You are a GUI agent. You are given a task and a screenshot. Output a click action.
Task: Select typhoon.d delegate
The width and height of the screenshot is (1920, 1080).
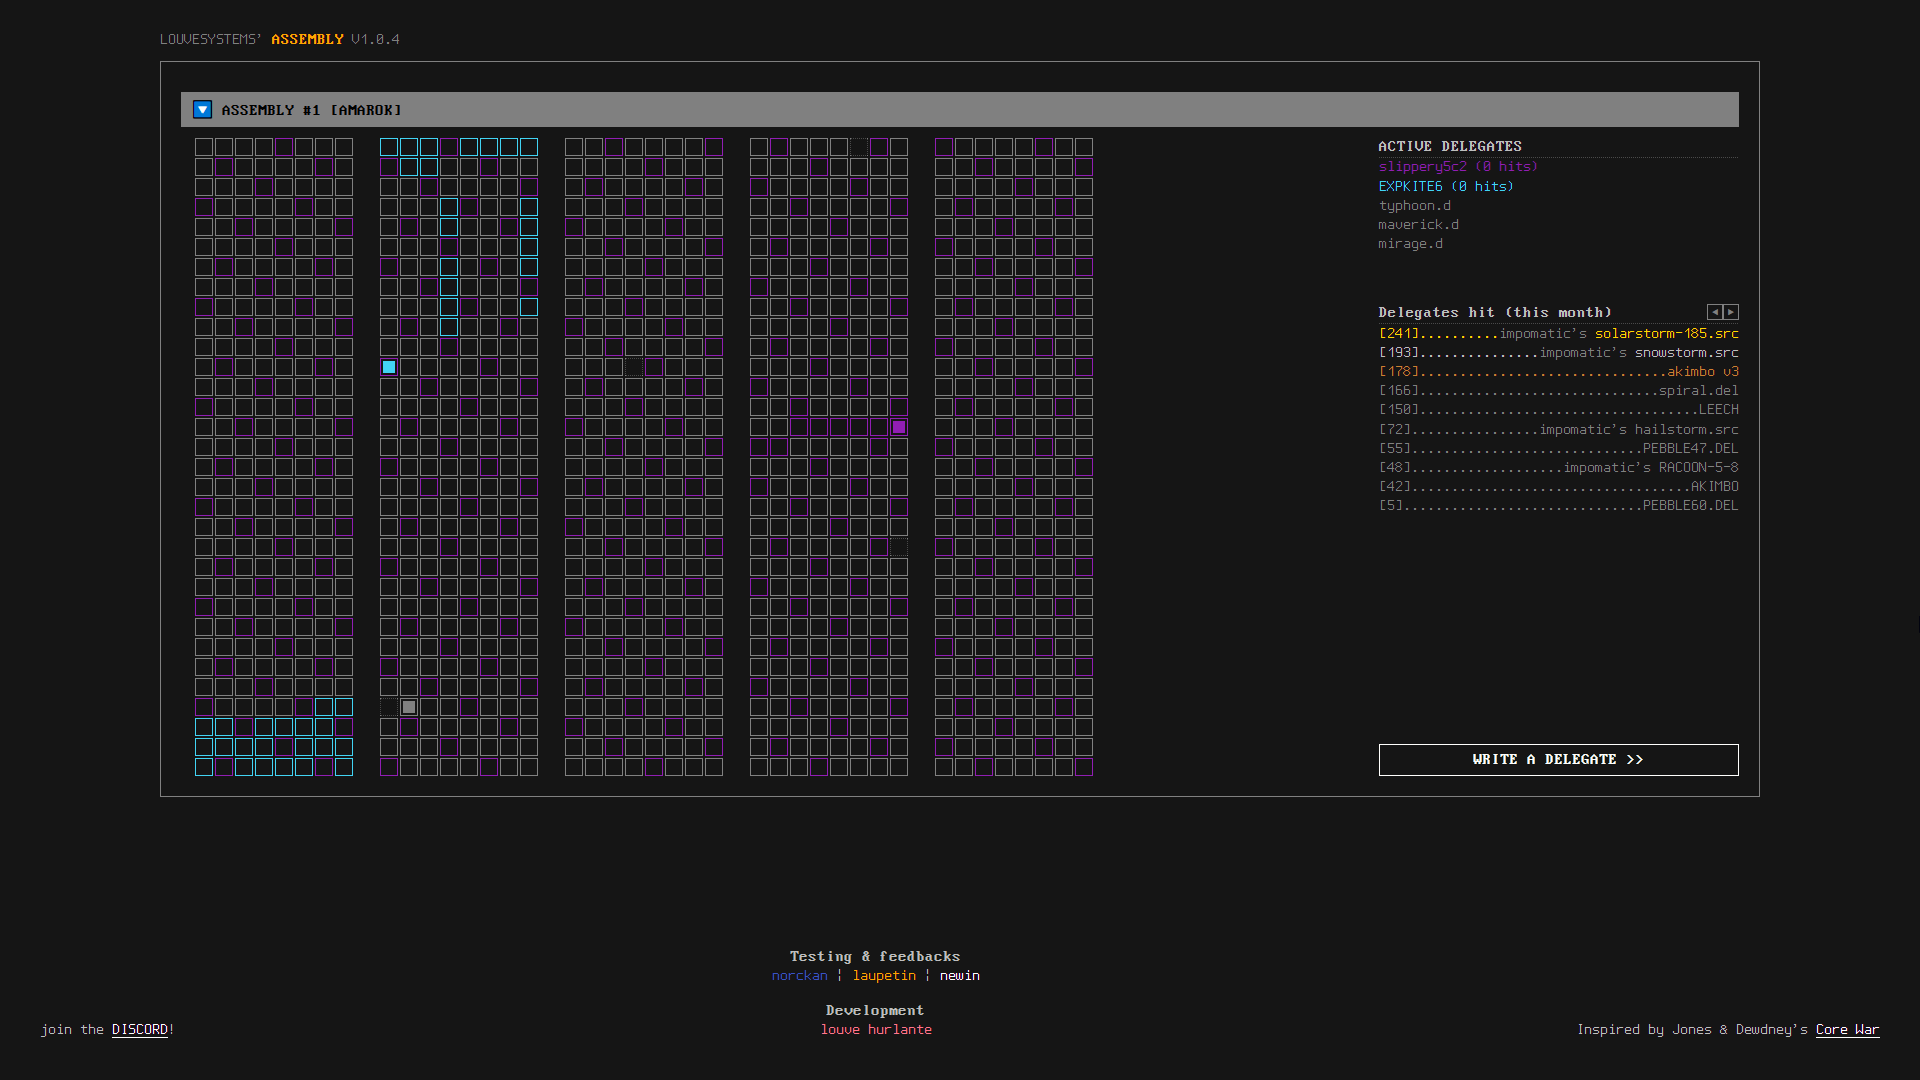[x=1414, y=205]
